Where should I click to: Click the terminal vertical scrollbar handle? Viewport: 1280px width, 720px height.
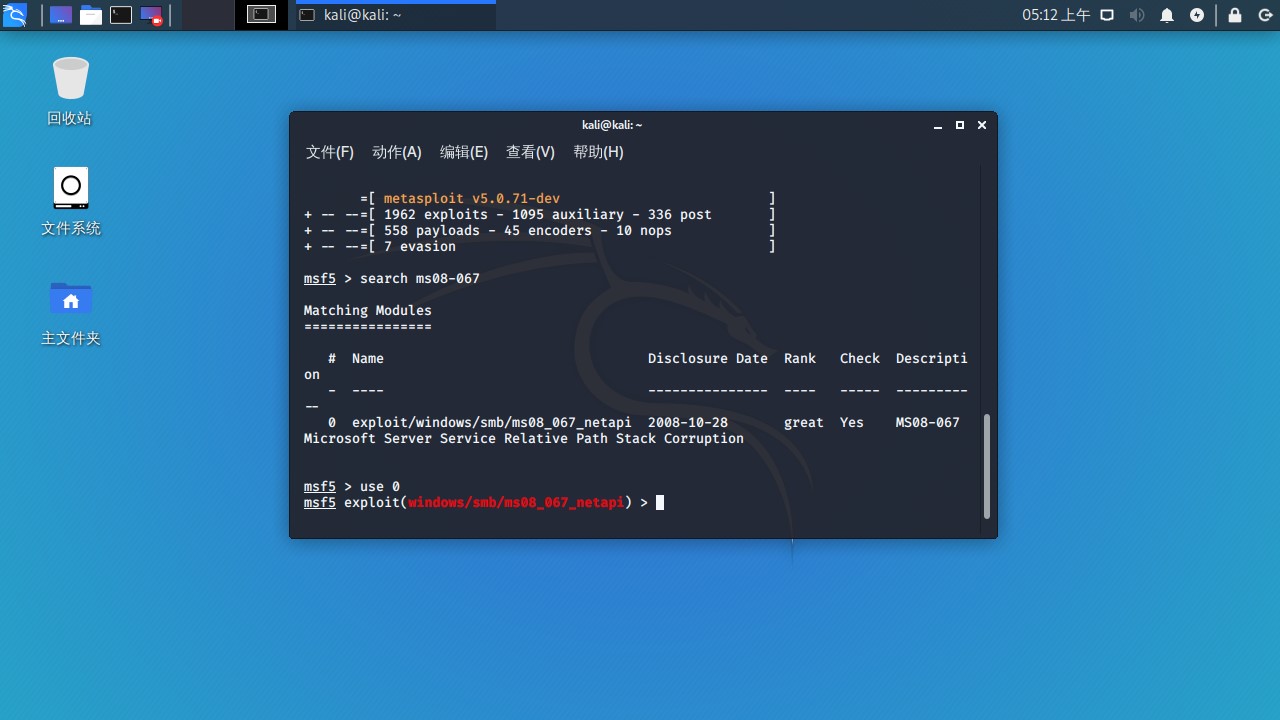tap(987, 467)
